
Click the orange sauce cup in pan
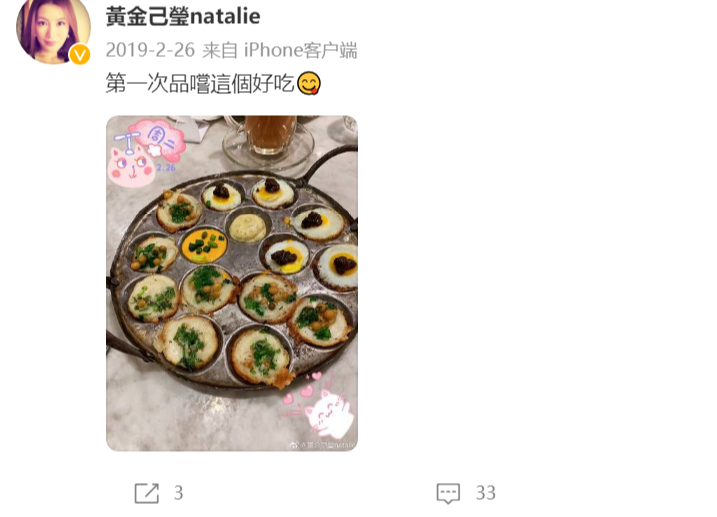(x=204, y=245)
